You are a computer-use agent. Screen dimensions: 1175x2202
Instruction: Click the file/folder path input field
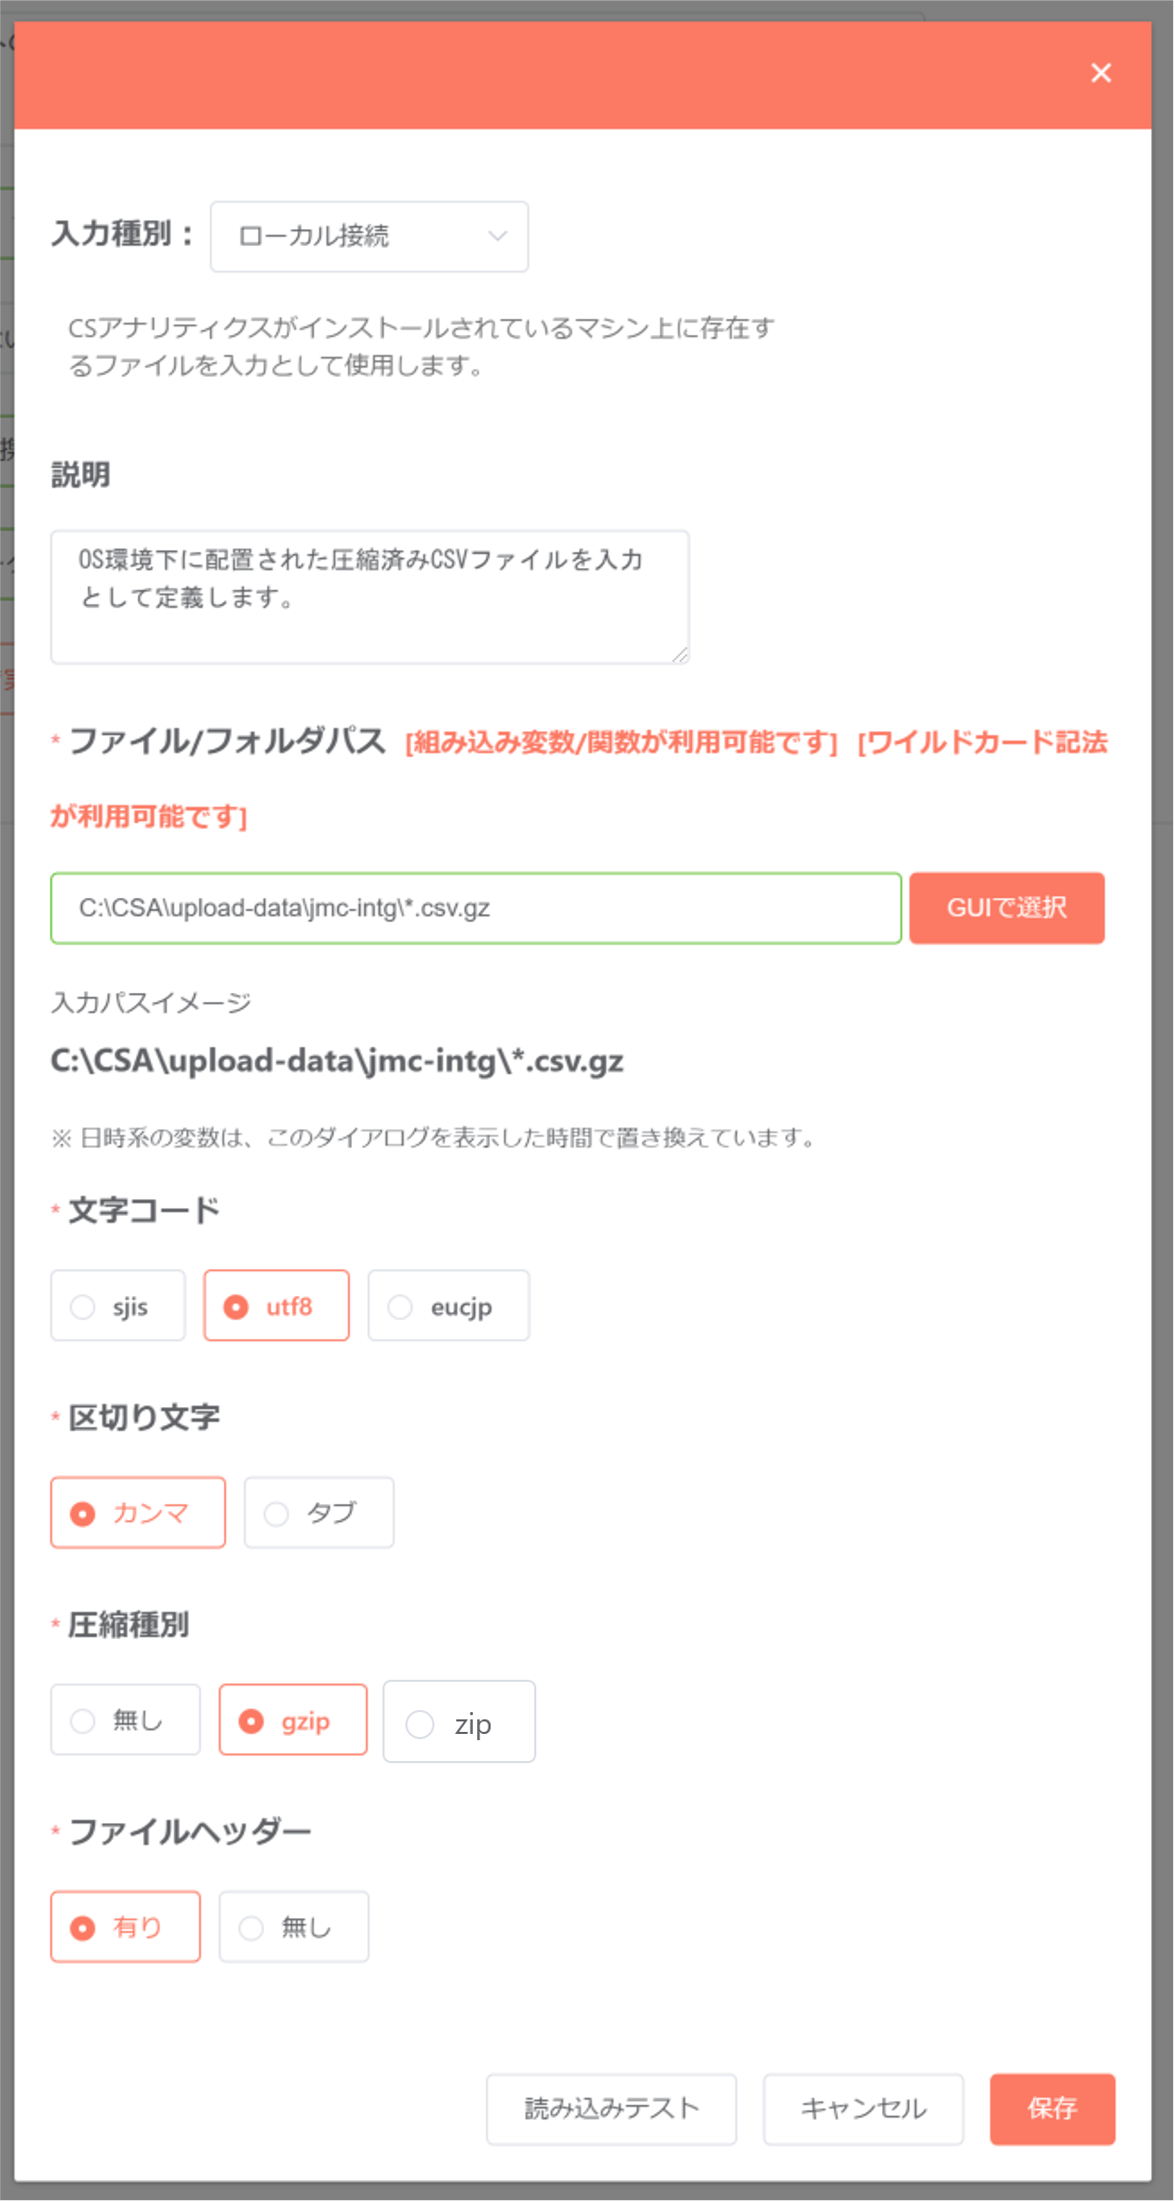pyautogui.click(x=476, y=908)
